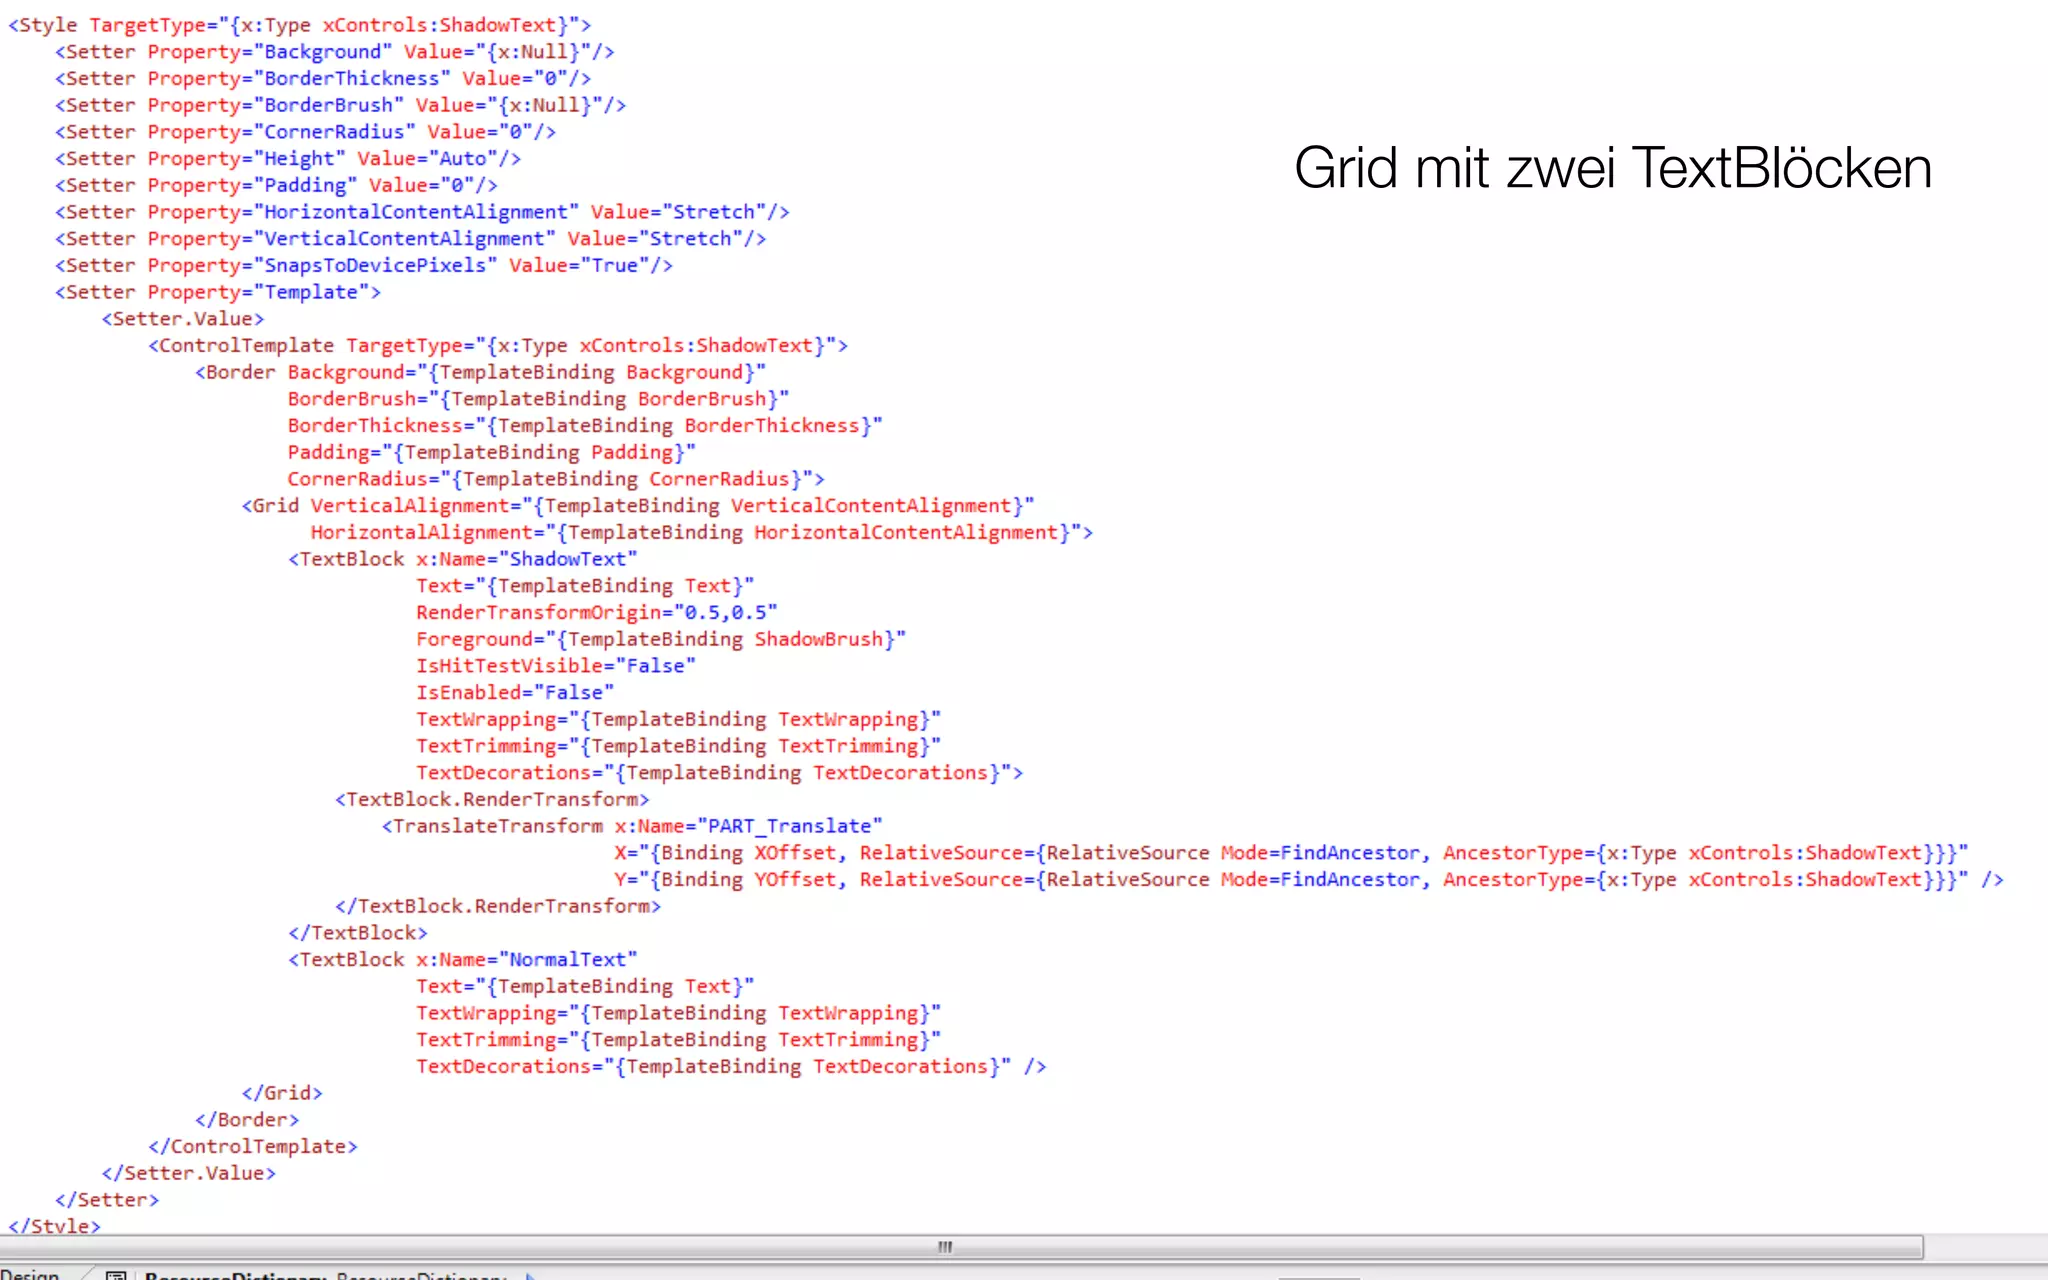The height and width of the screenshot is (1280, 2048).
Task: Click the Grid VerticalAlignment opening line
Action: (x=638, y=505)
